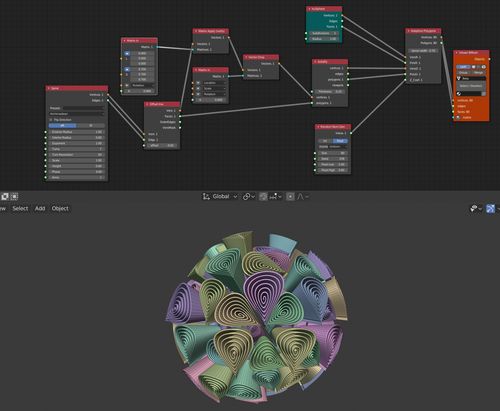Click the Live button in Viewer node
The image size is (500, 411).
click(x=463, y=67)
